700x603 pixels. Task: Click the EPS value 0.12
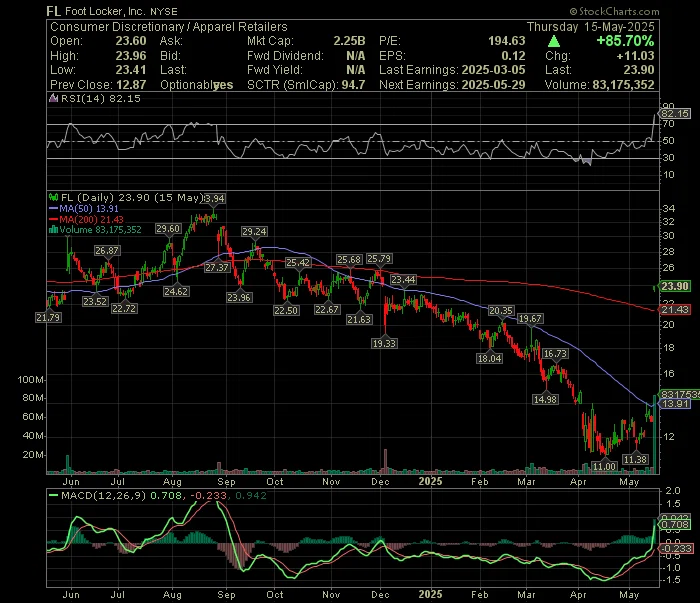pyautogui.click(x=513, y=56)
